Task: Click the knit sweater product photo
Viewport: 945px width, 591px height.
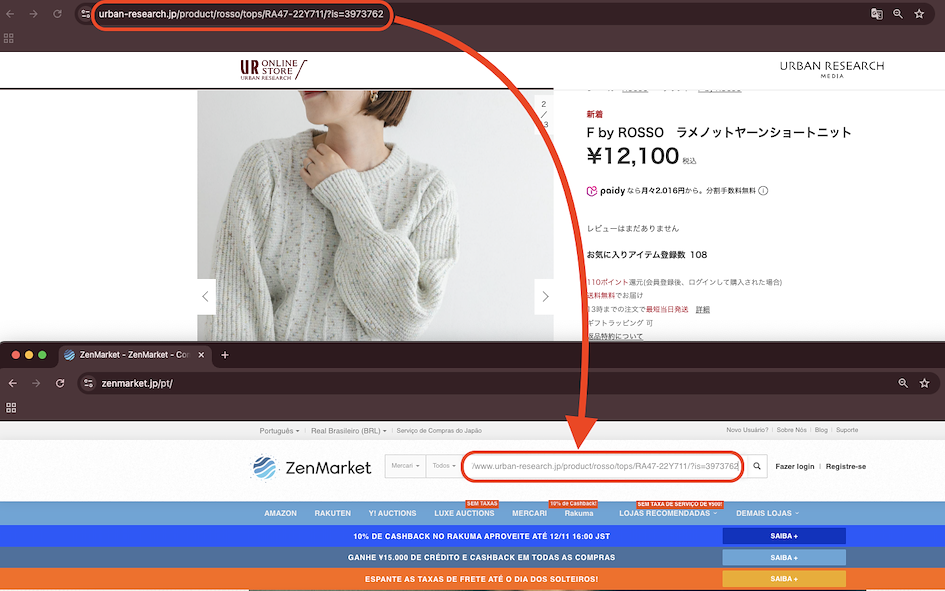Action: [375, 216]
